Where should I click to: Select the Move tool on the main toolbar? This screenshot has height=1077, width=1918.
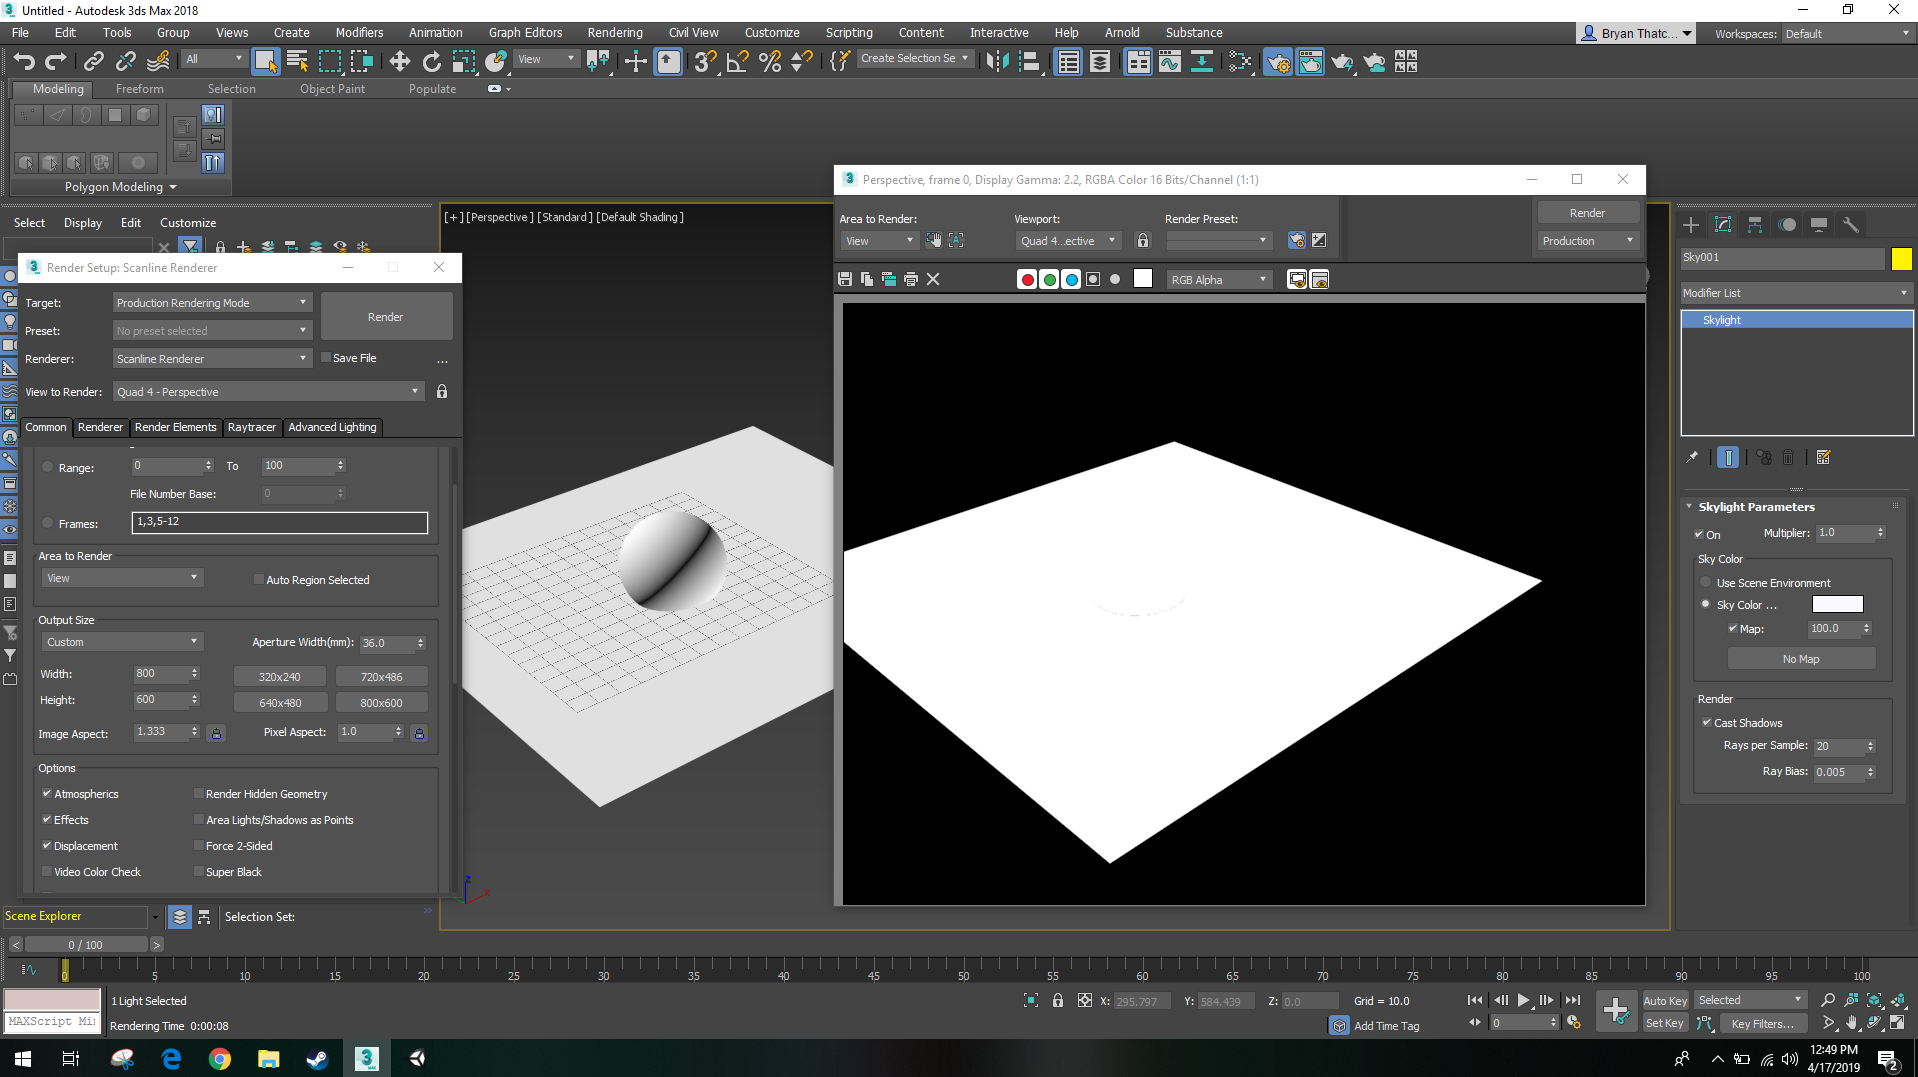(x=400, y=61)
